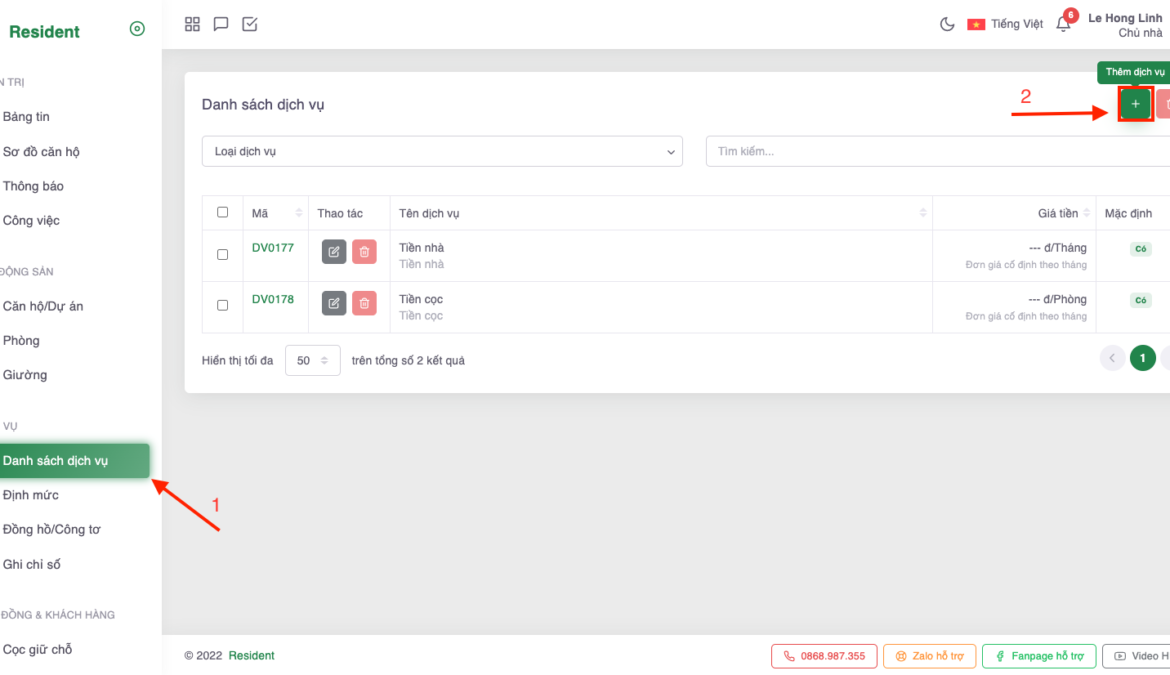
Task: Select the DV0178 row checkbox
Action: click(222, 305)
